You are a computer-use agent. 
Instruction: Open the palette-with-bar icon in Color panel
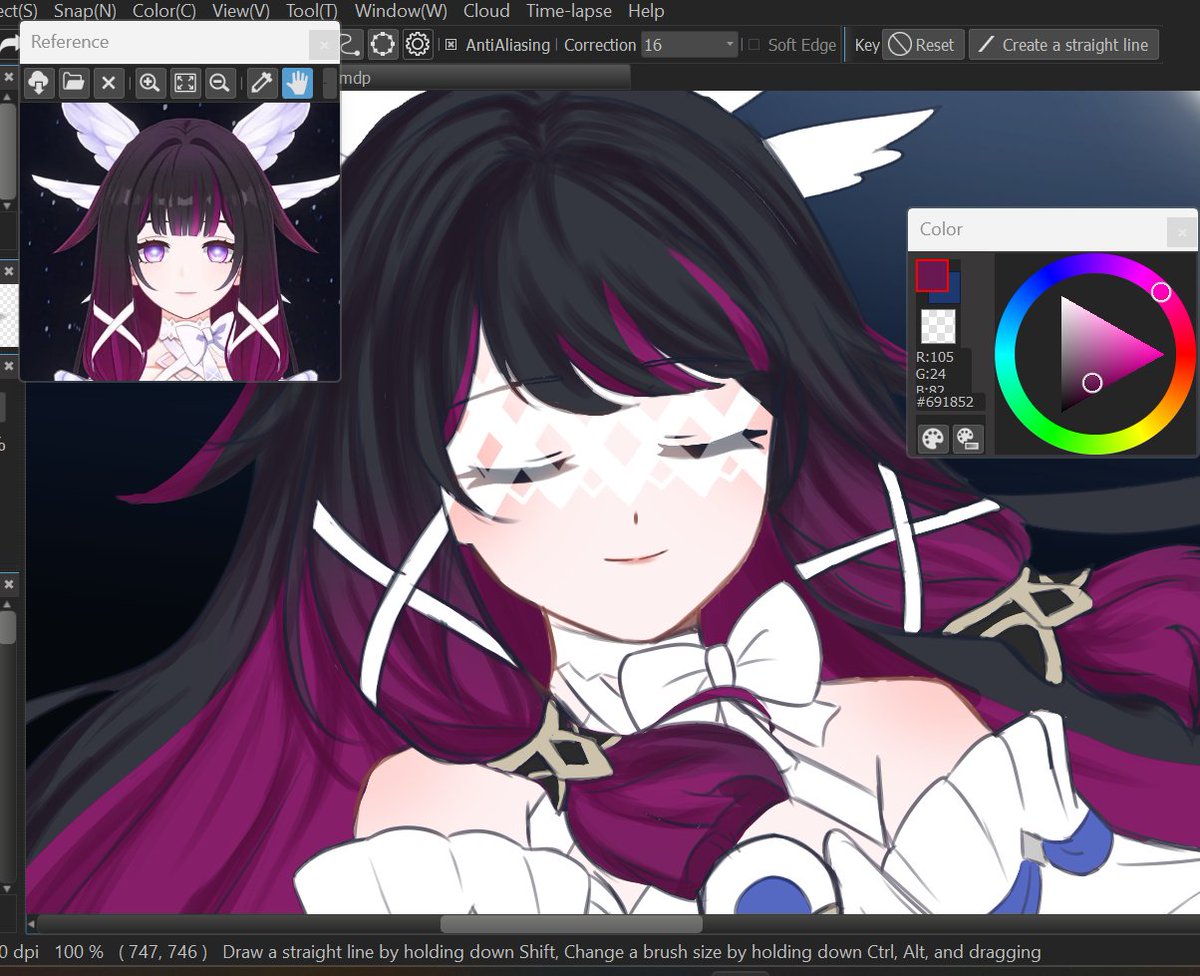click(968, 438)
